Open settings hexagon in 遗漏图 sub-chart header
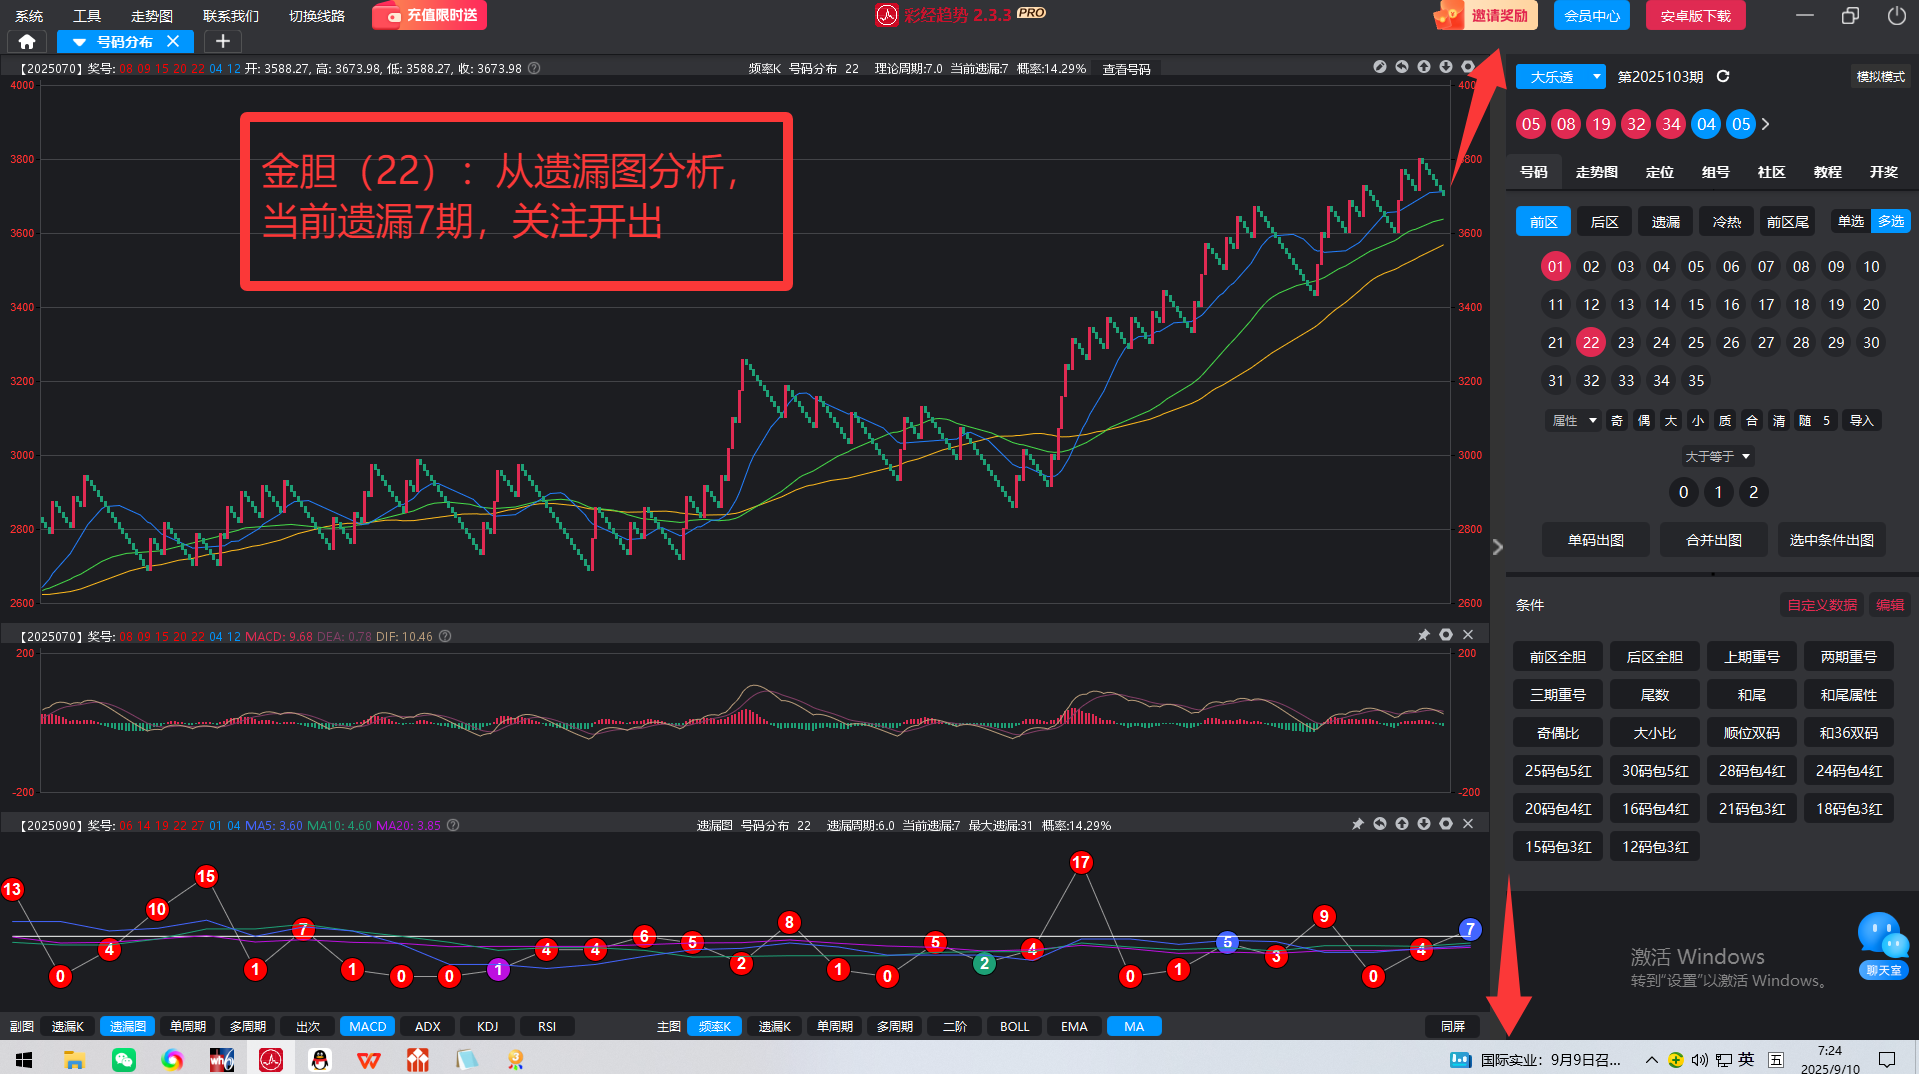Image resolution: width=1919 pixels, height=1074 pixels. (x=1446, y=824)
